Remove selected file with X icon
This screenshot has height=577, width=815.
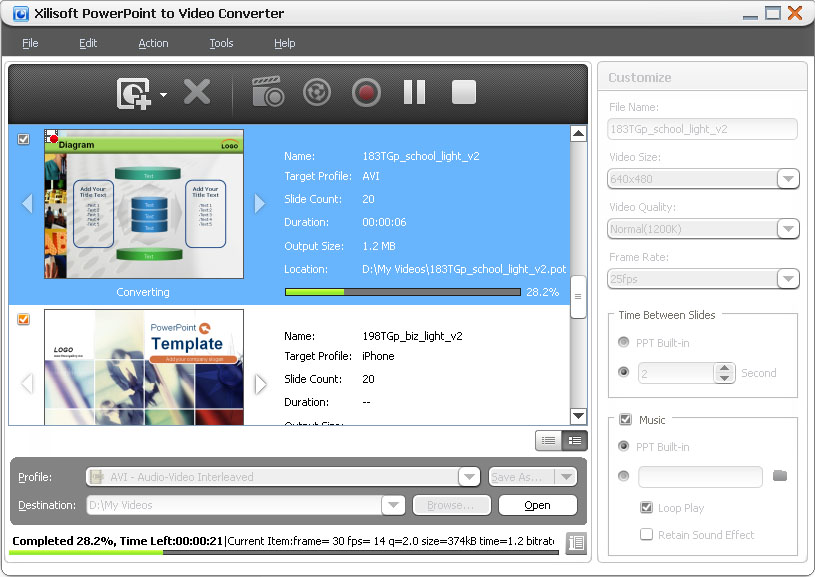pos(197,93)
